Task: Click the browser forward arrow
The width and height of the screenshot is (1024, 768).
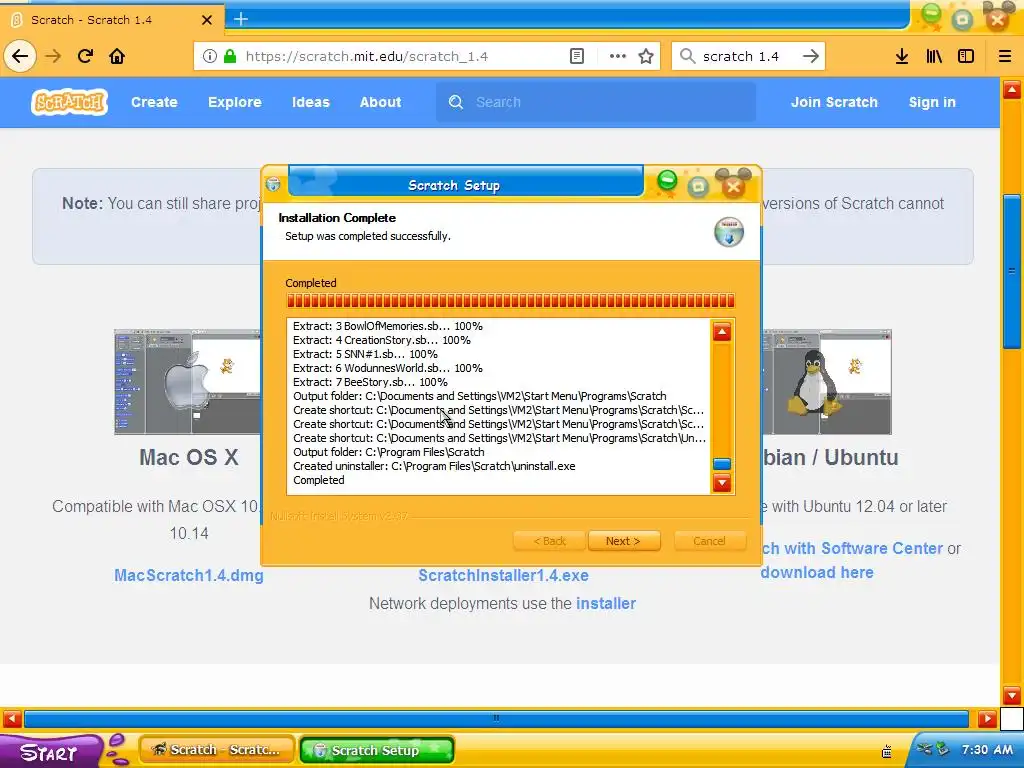Action: 53,56
